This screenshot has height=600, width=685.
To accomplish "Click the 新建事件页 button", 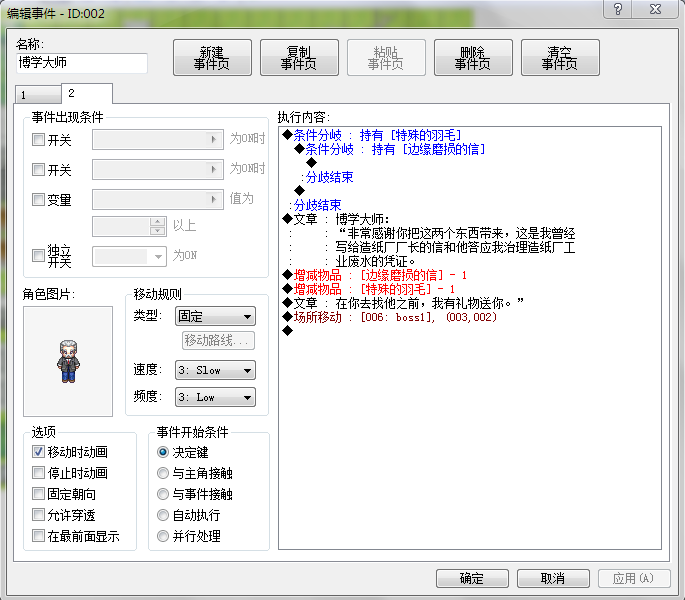I will tap(212, 58).
